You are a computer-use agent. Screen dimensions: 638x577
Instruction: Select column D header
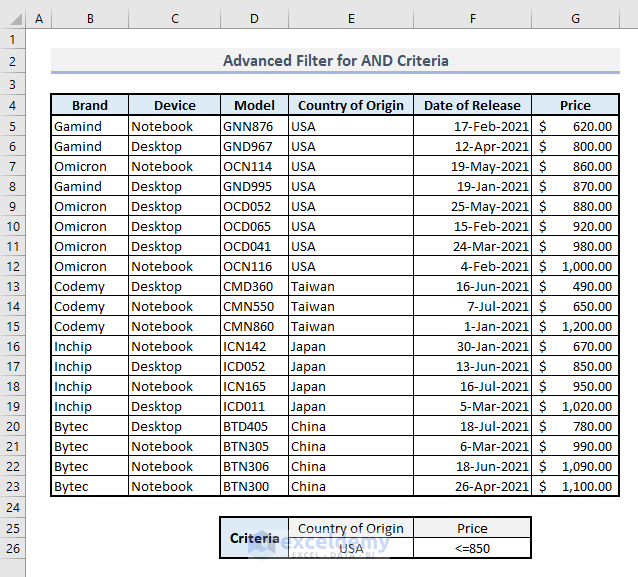tap(254, 19)
